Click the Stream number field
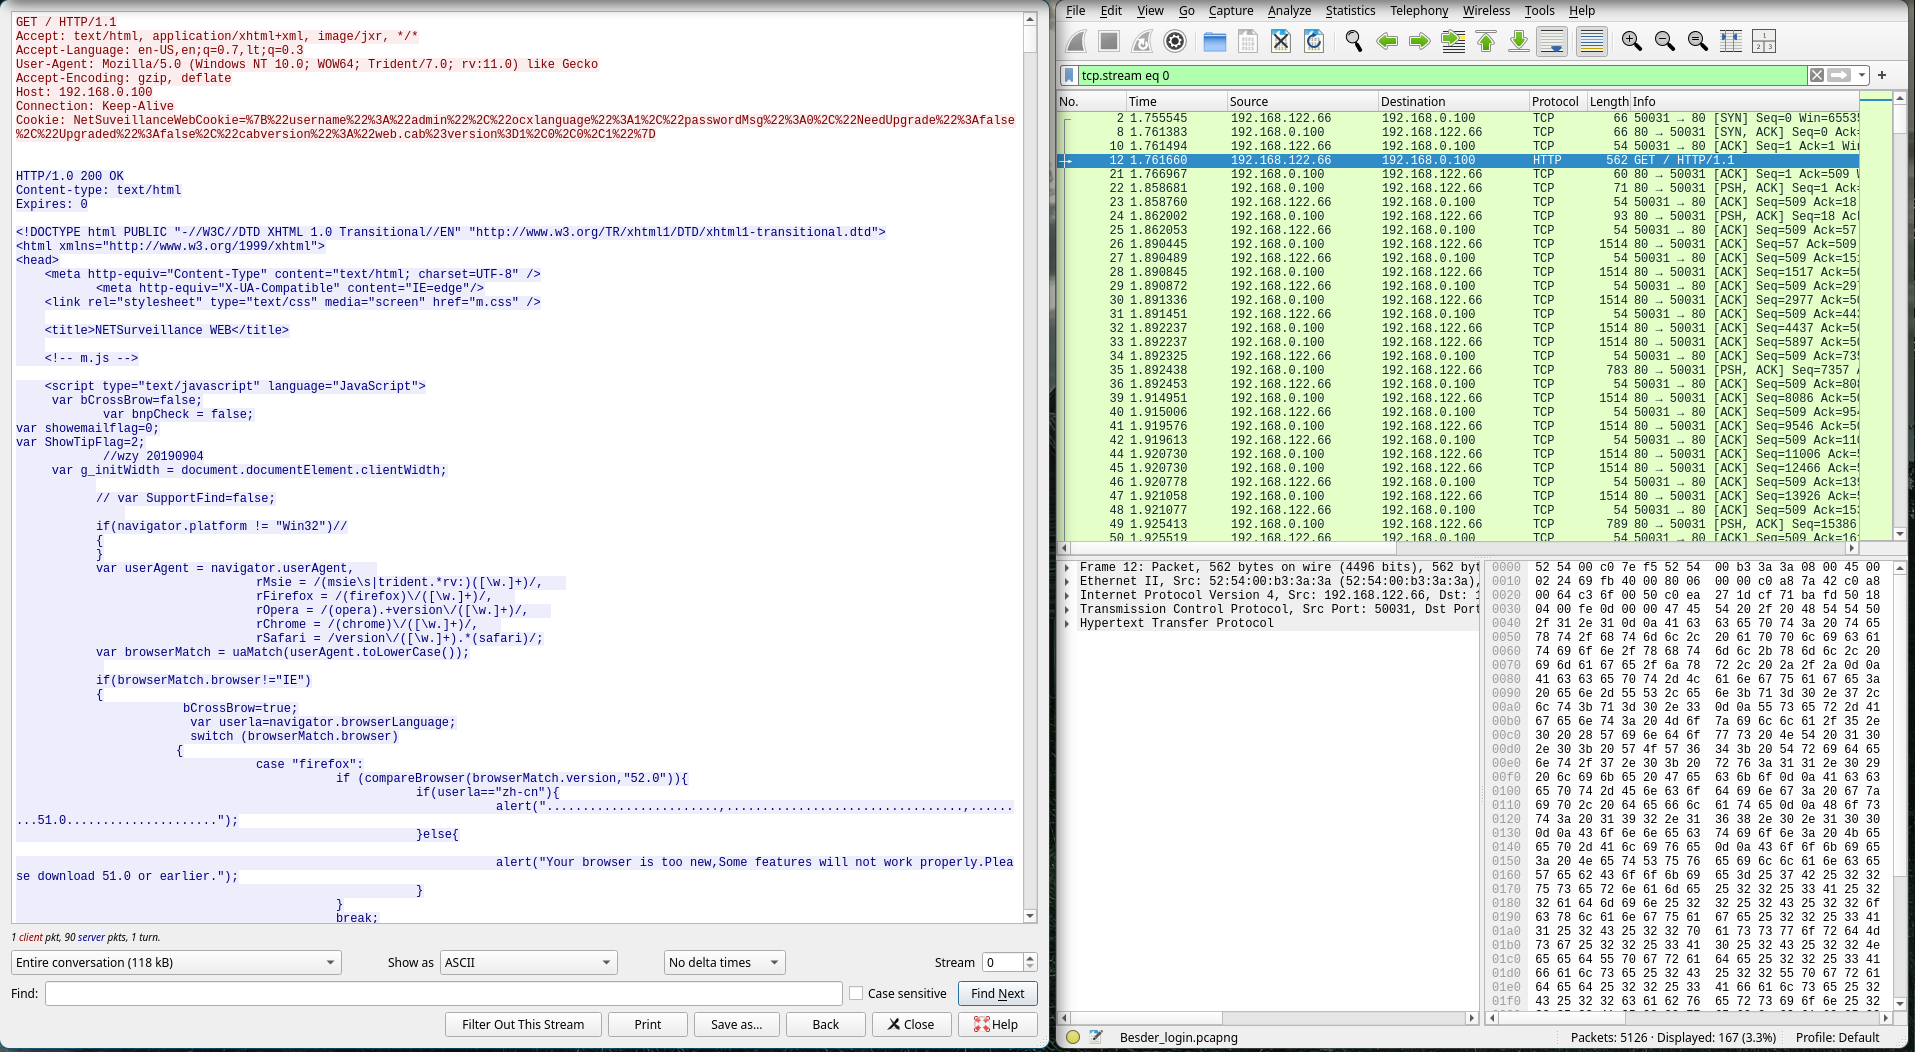Screen dimensions: 1915x1052 1002,963
